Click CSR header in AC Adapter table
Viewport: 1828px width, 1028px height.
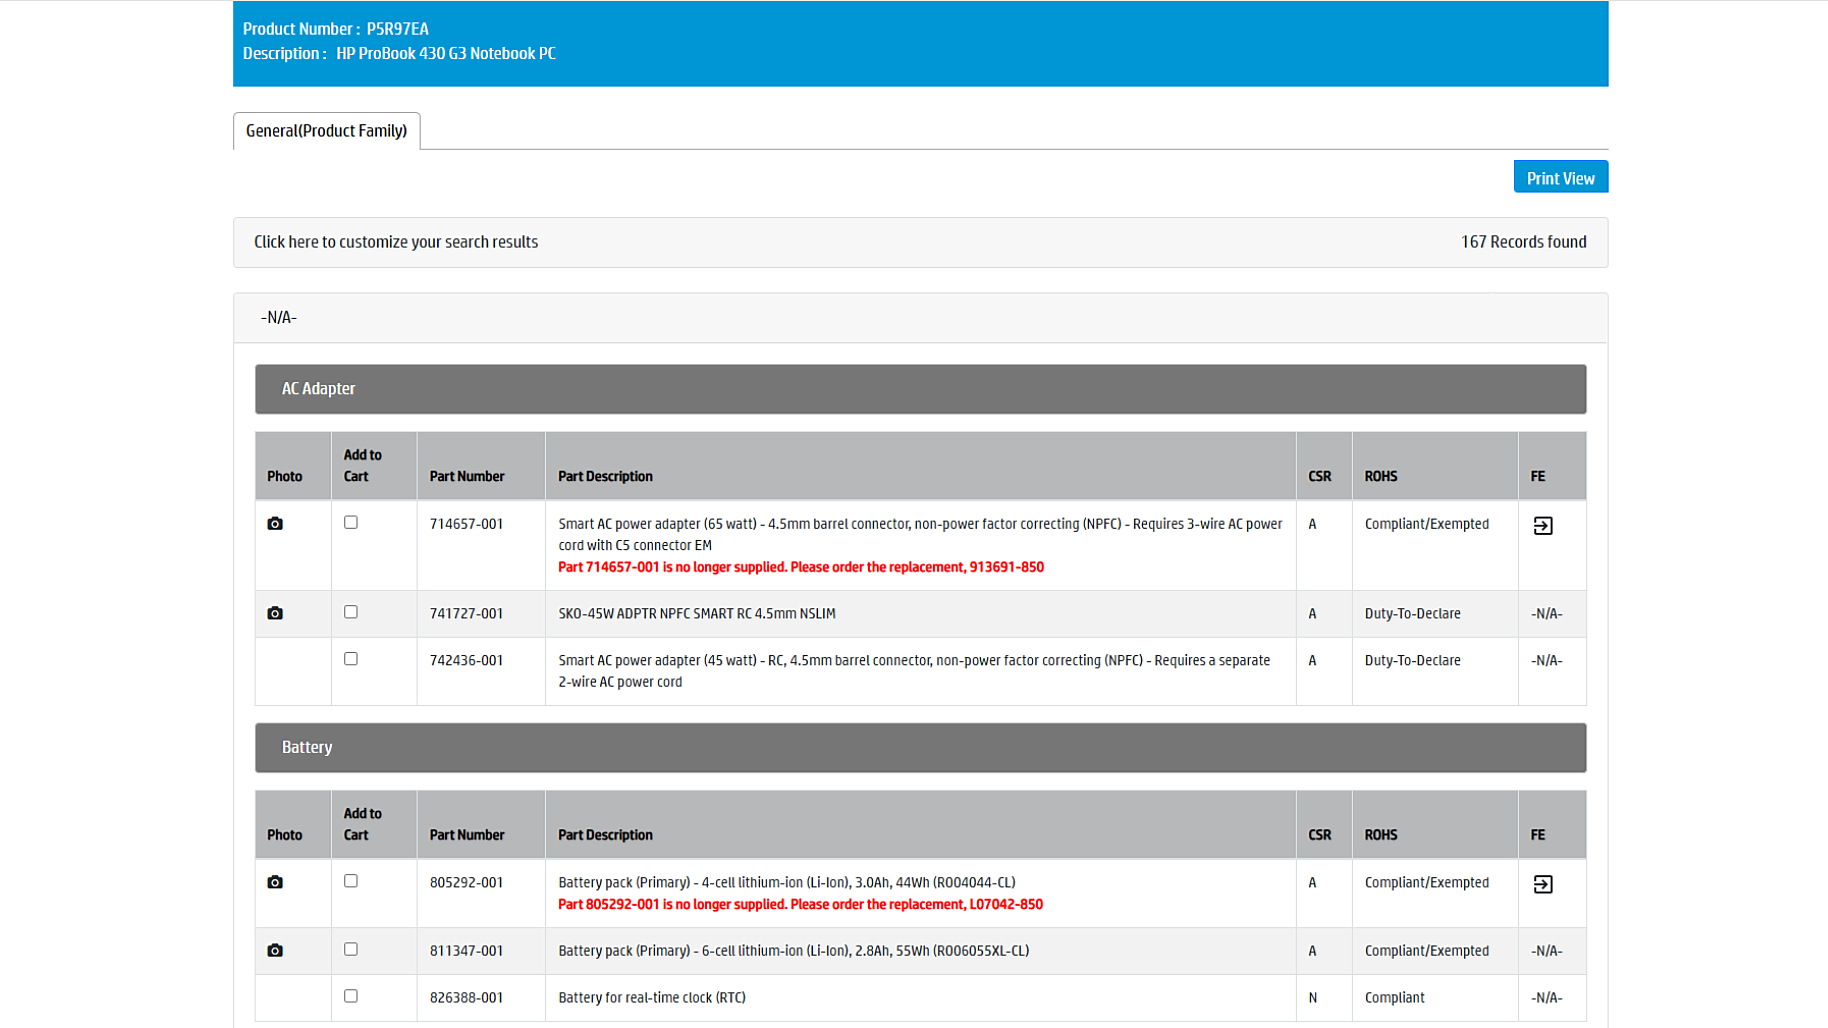pos(1319,477)
